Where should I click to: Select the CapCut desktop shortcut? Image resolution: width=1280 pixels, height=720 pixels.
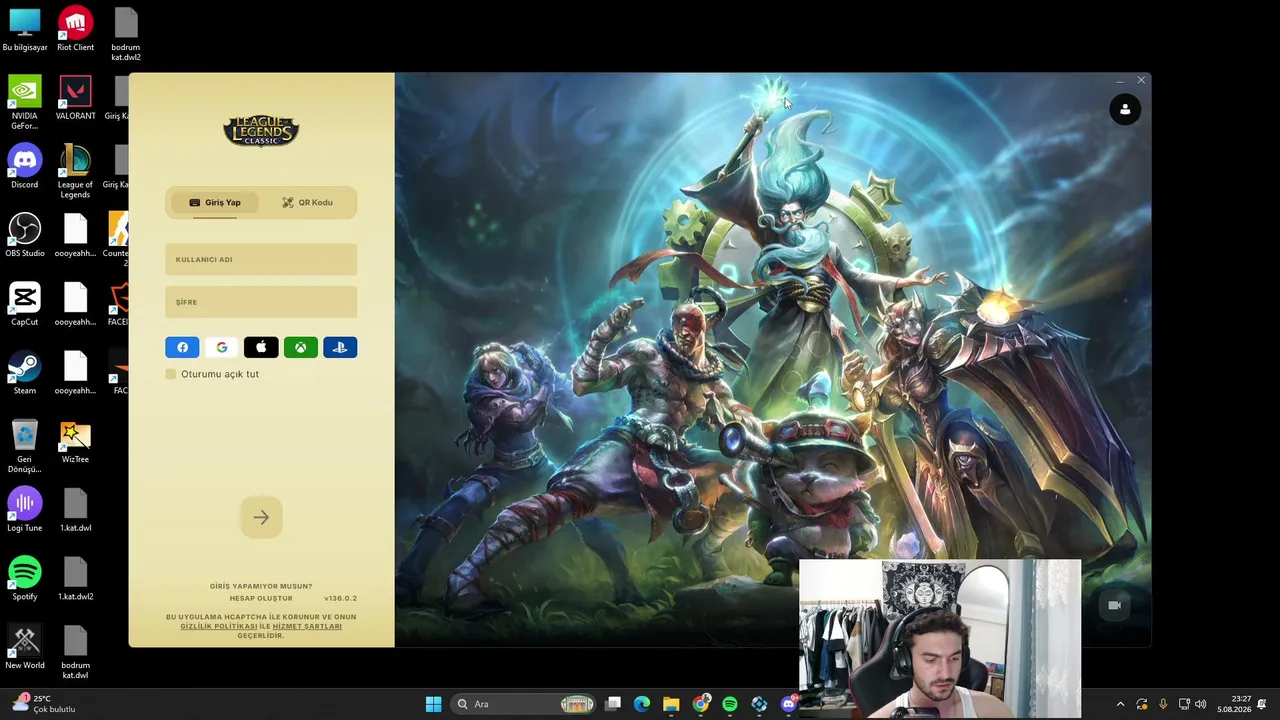pyautogui.click(x=25, y=304)
